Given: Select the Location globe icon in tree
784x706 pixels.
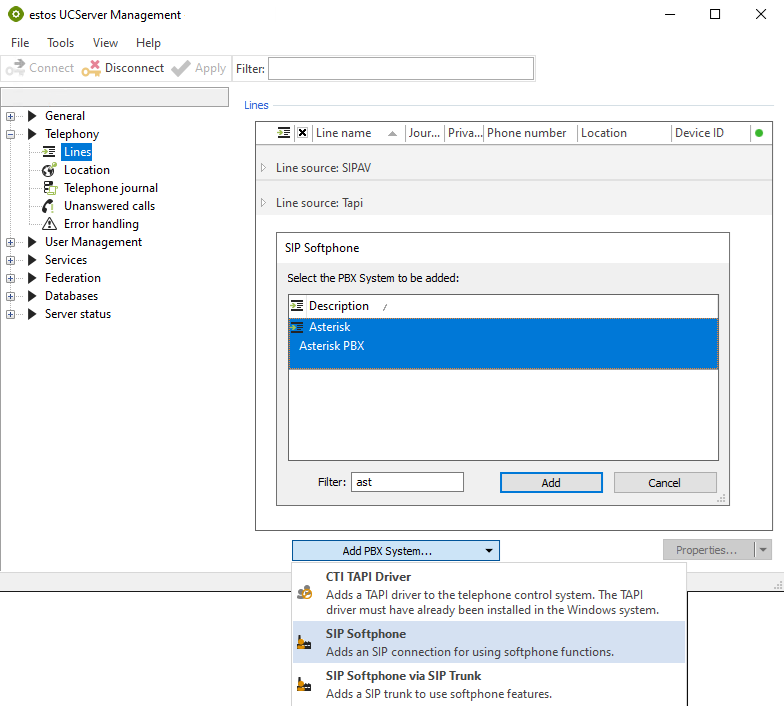Looking at the screenshot, I should coord(49,170).
